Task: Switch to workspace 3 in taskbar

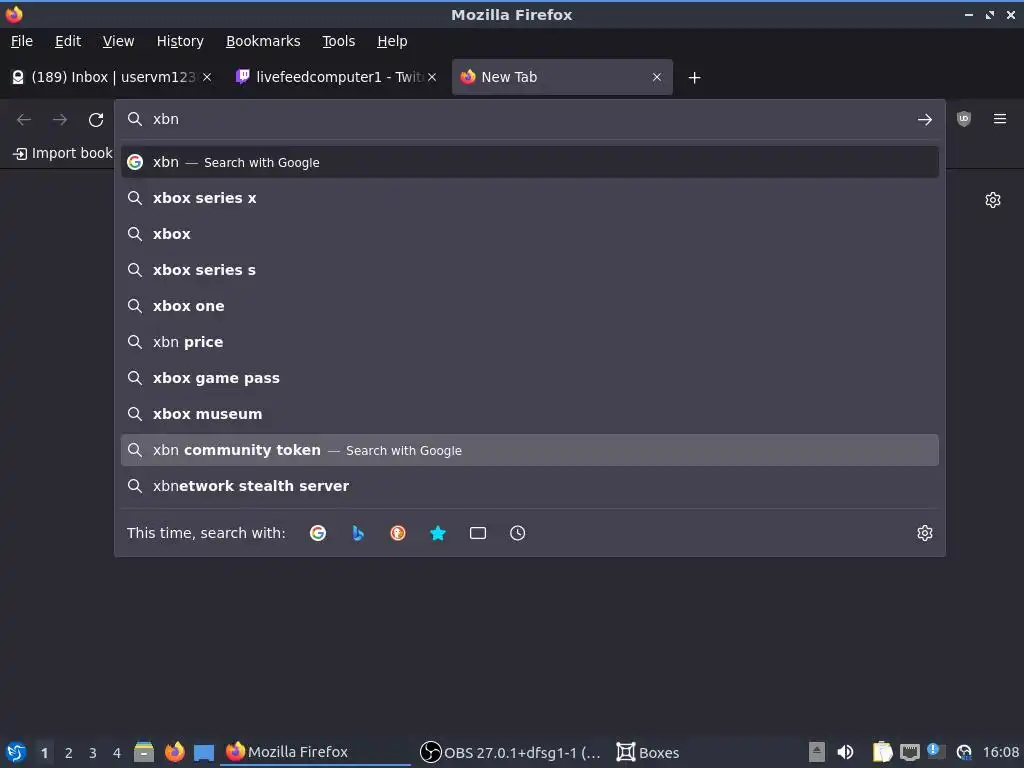Action: 93,753
